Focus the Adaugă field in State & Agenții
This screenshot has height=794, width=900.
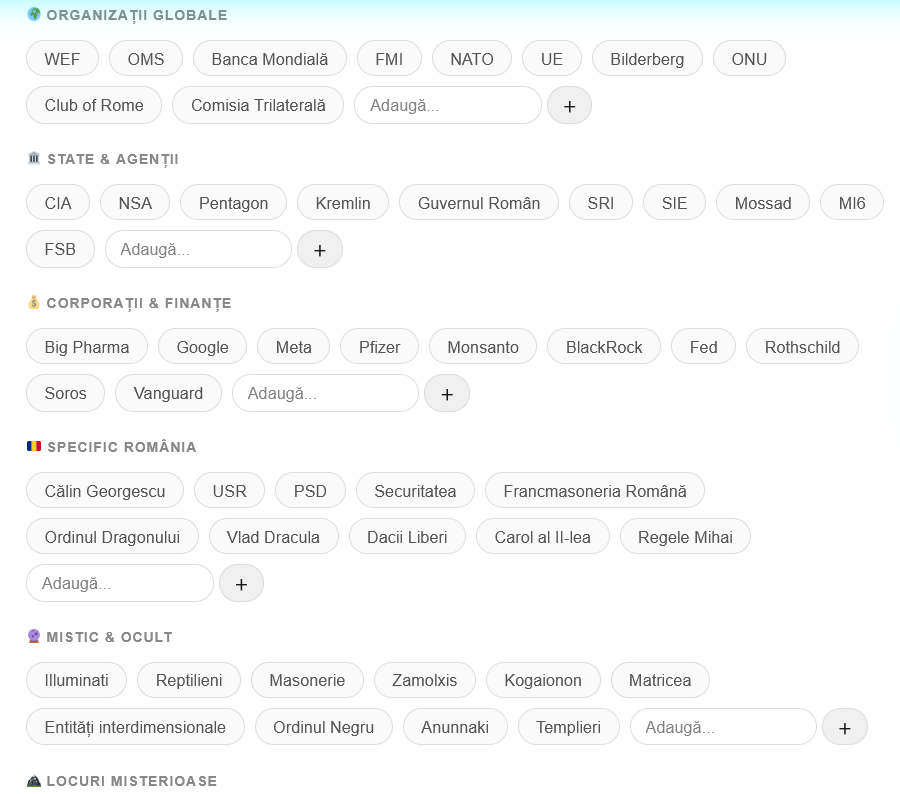(x=198, y=250)
